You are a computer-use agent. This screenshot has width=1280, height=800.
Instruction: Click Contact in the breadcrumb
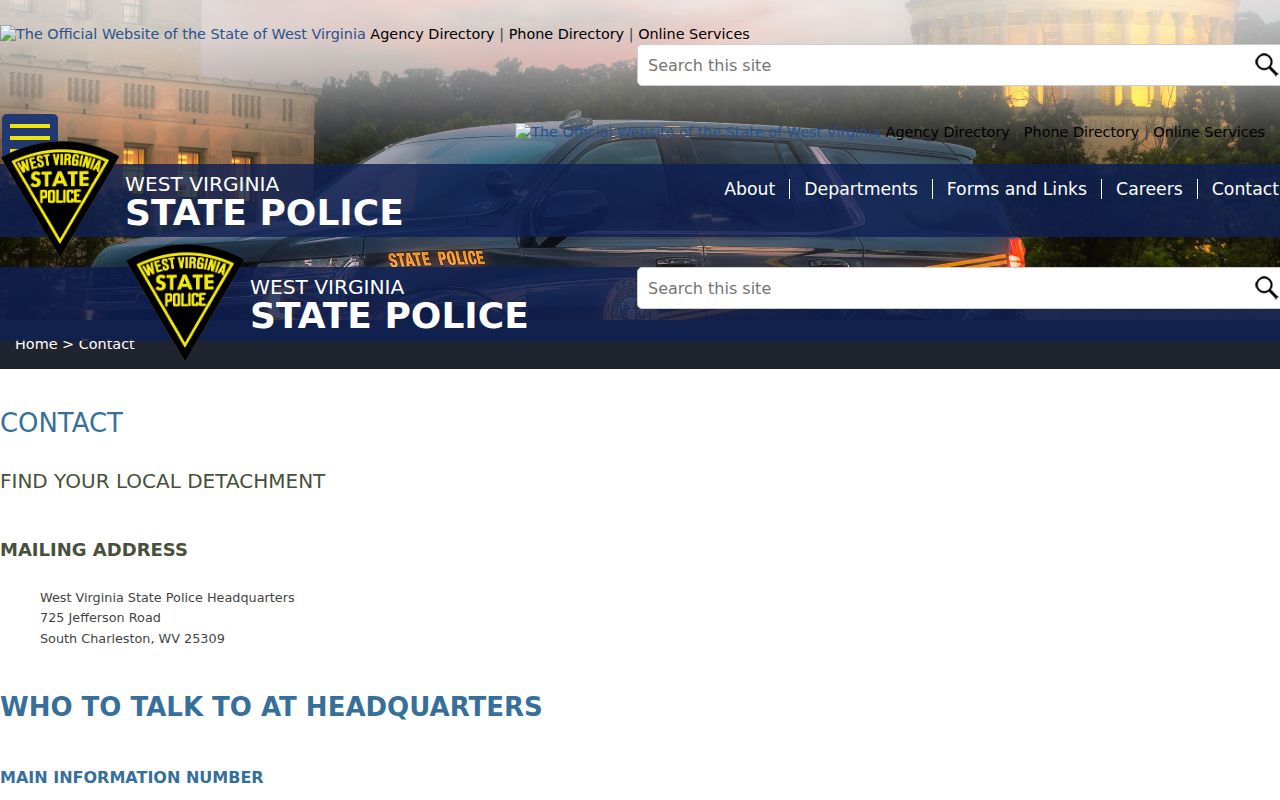point(106,344)
